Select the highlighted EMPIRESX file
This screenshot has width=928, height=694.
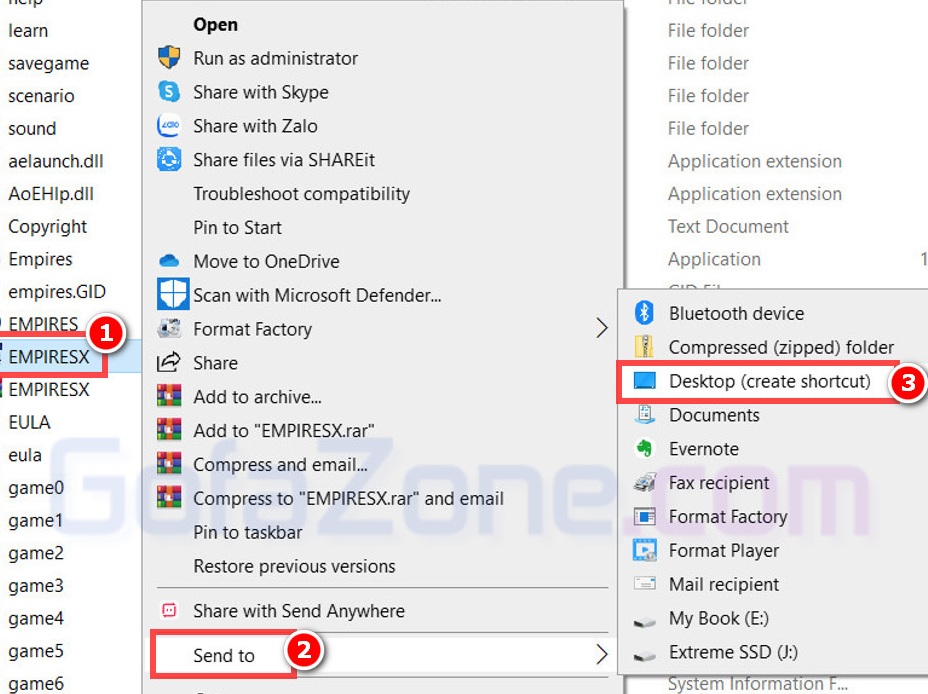click(x=48, y=357)
